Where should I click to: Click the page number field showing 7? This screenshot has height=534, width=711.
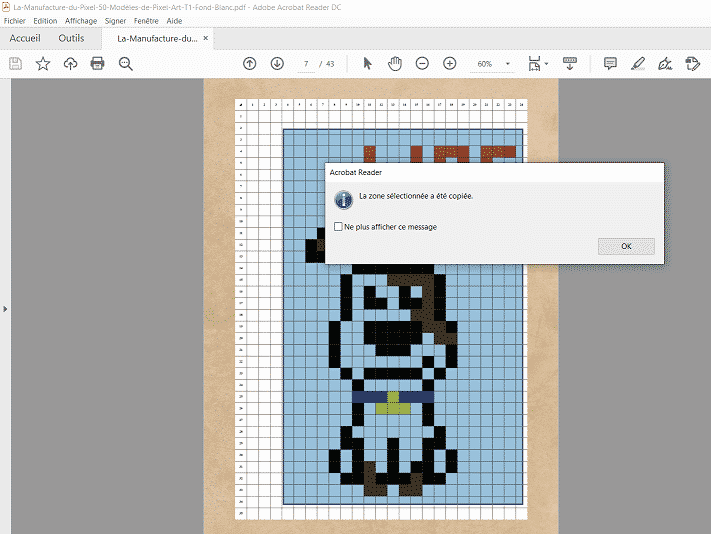(x=306, y=64)
